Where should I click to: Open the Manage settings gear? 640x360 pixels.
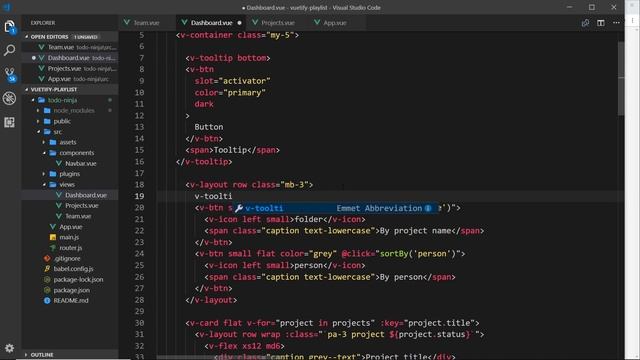(x=9, y=348)
